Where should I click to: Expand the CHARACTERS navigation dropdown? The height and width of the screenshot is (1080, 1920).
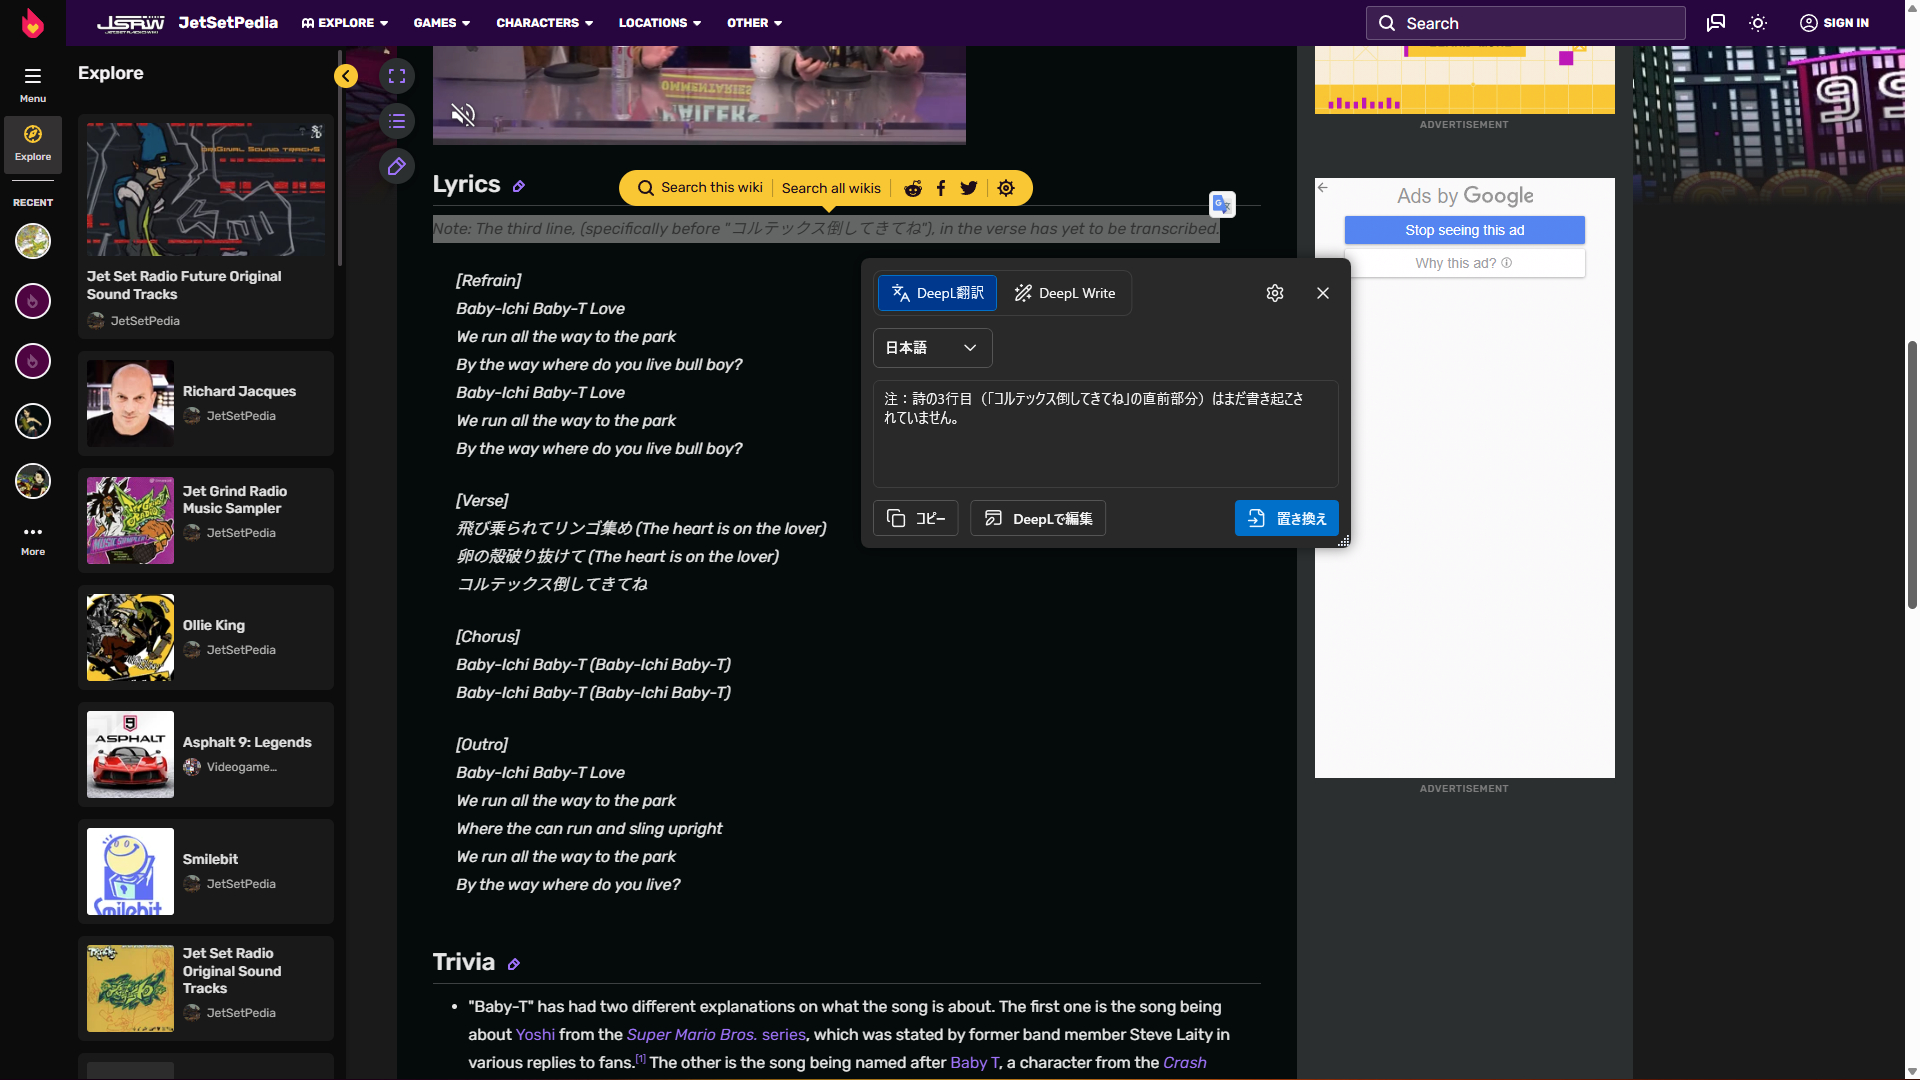544,23
